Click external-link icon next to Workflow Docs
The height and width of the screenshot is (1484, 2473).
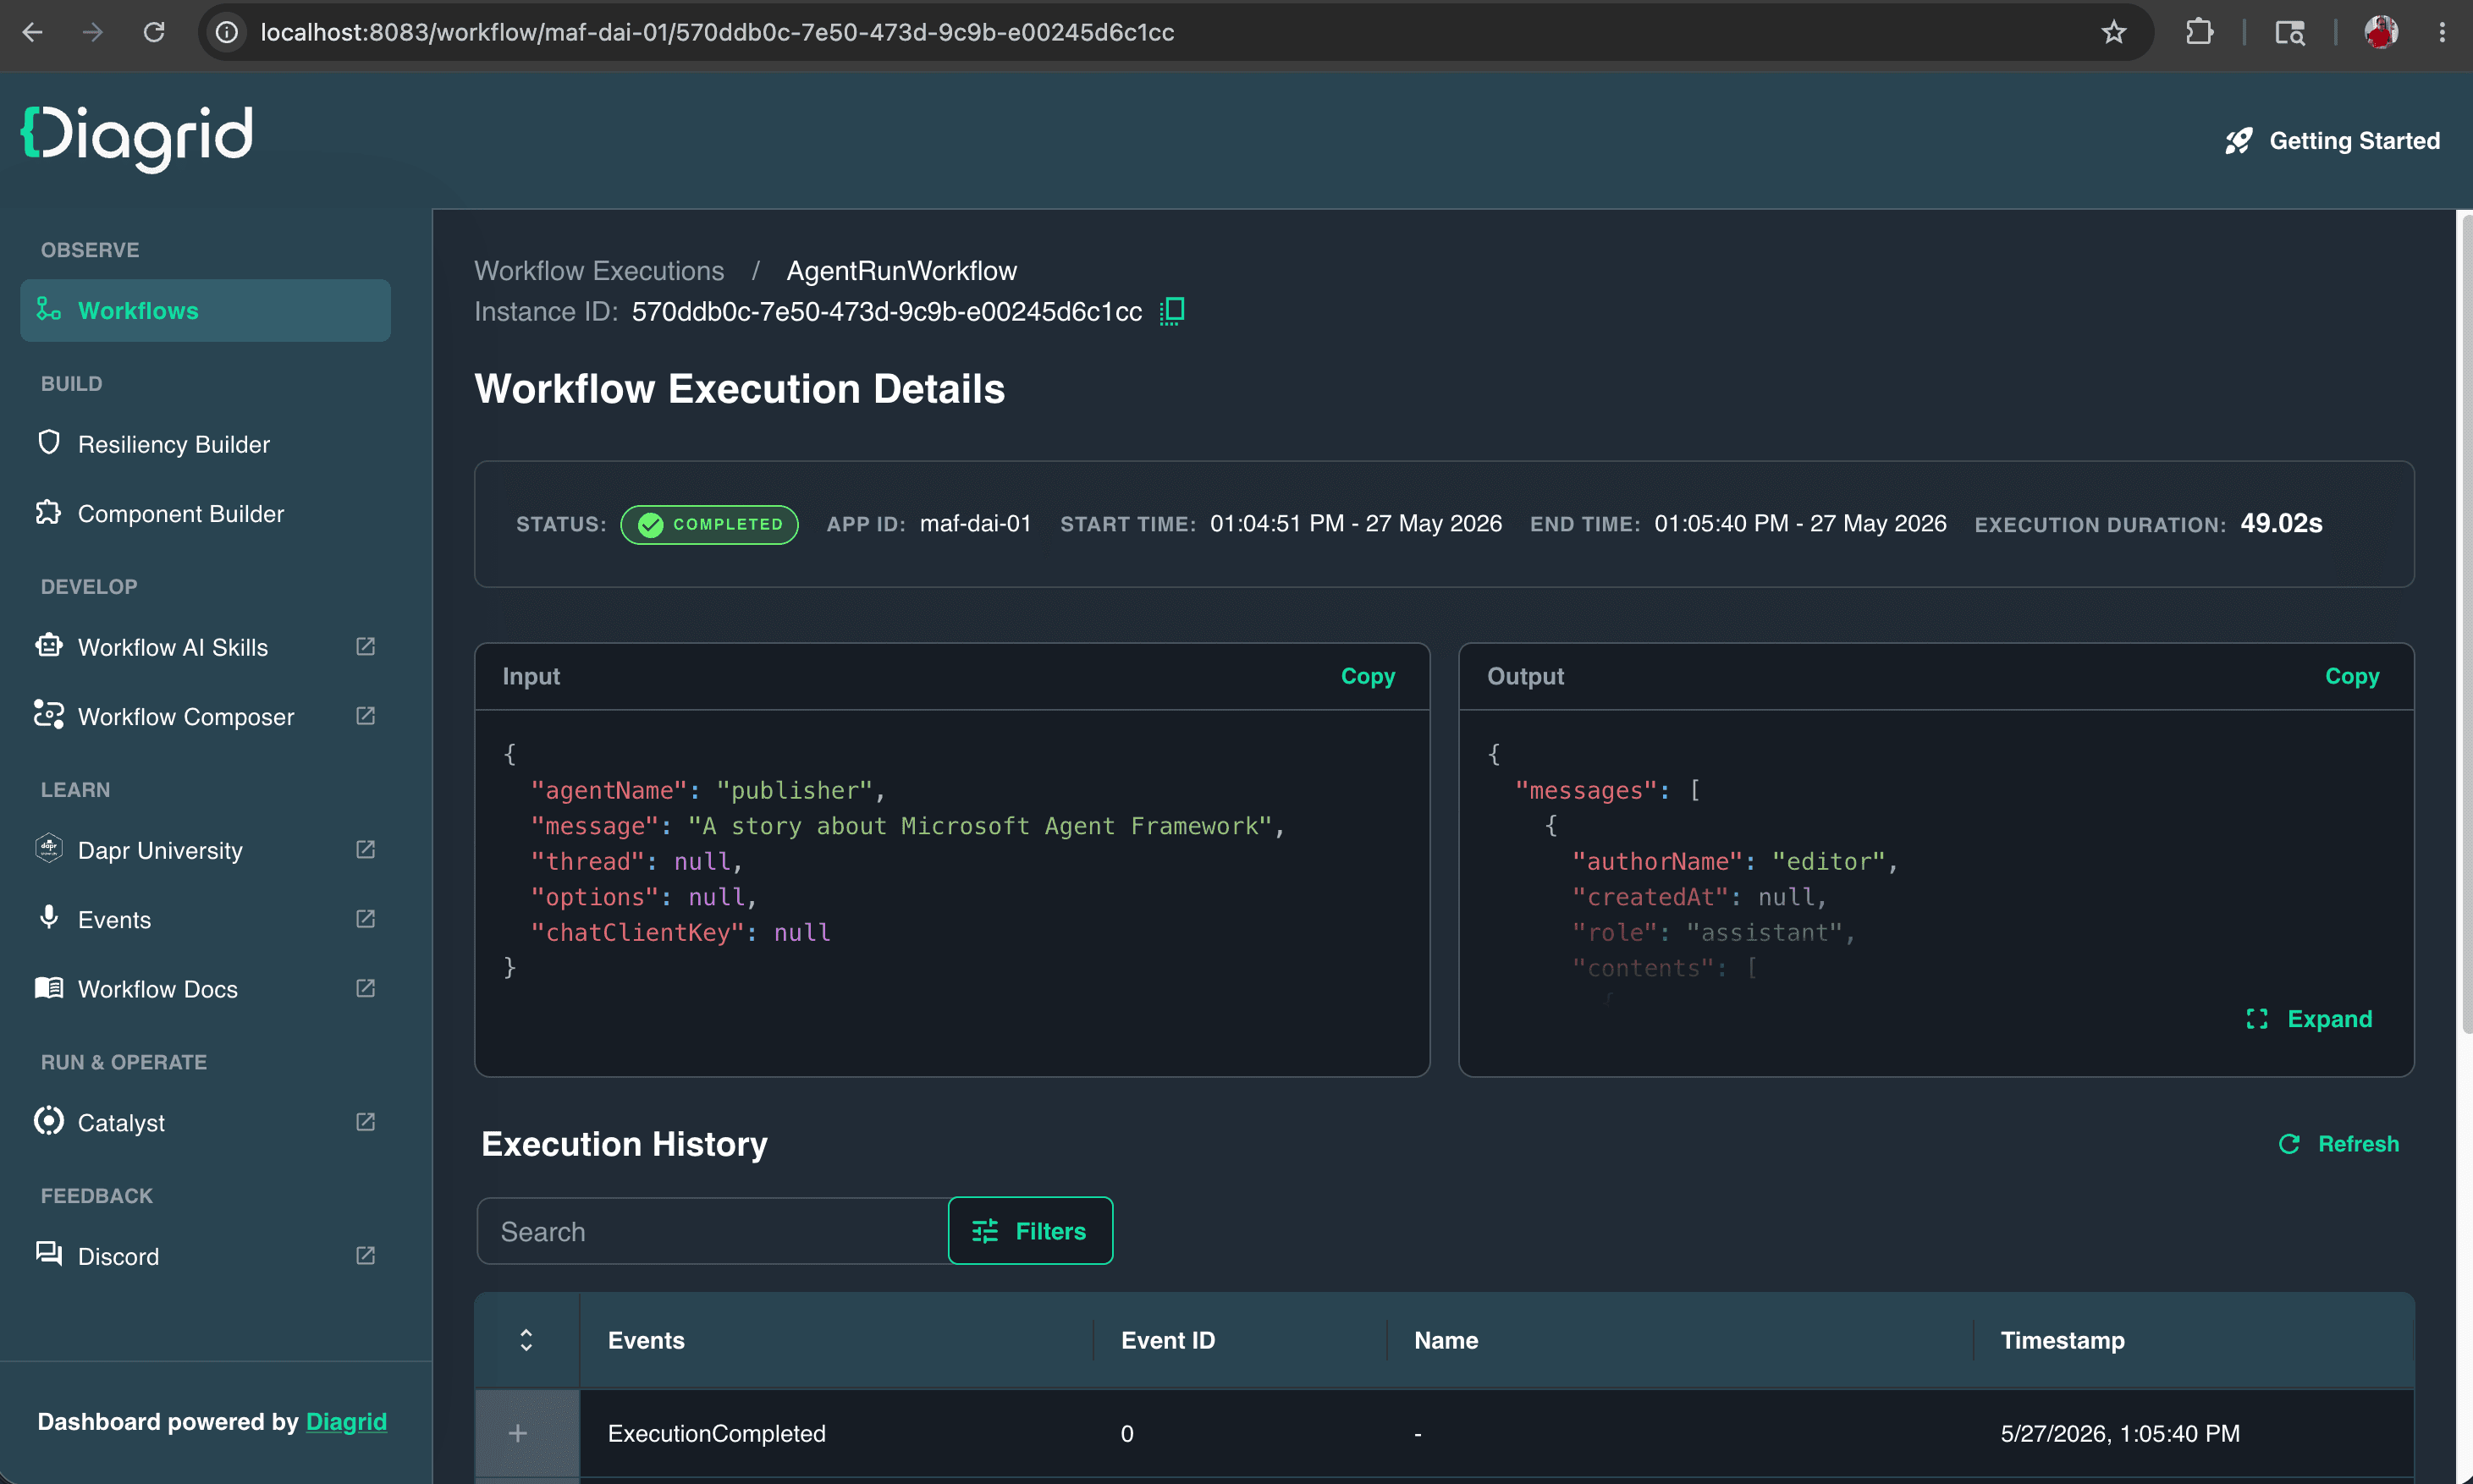(365, 988)
